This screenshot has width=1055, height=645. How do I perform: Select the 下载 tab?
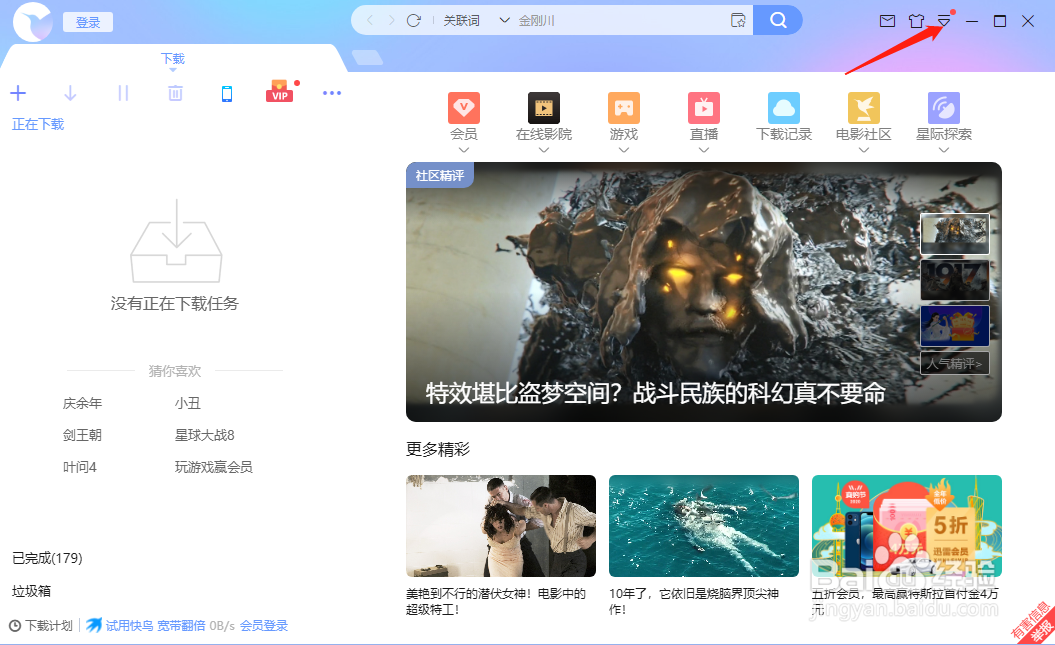click(173, 59)
